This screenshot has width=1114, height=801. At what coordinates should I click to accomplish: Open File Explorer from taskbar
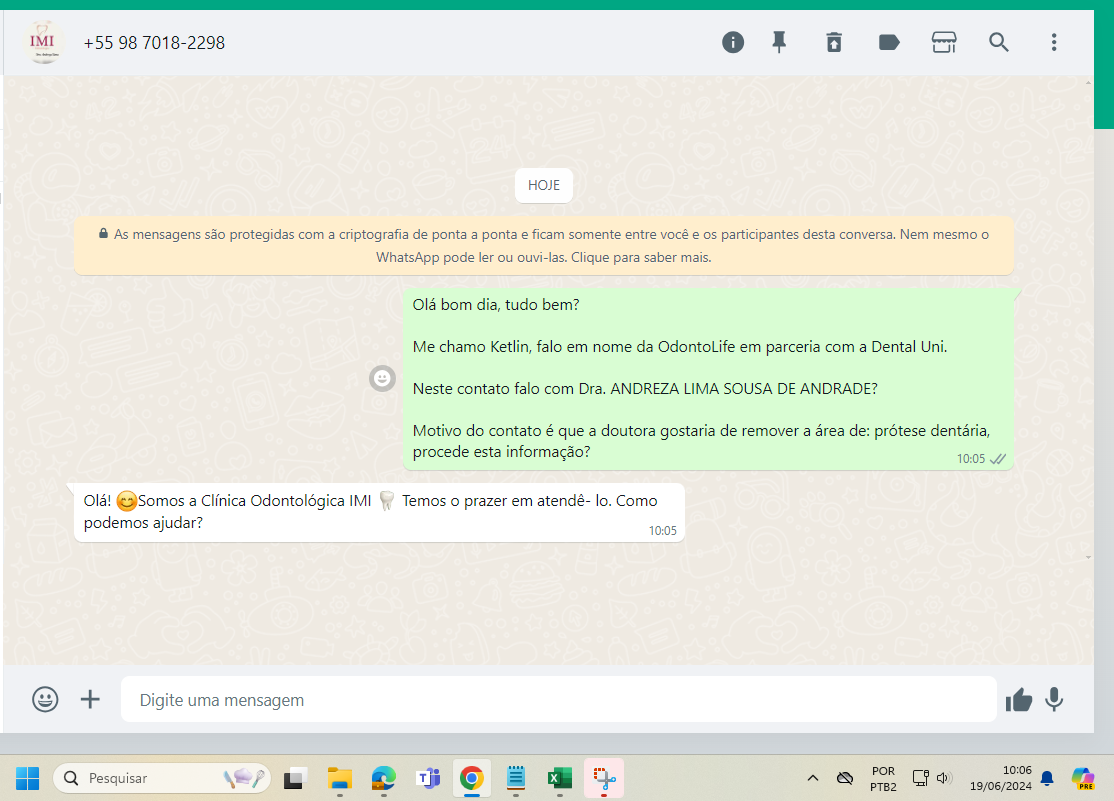click(340, 778)
